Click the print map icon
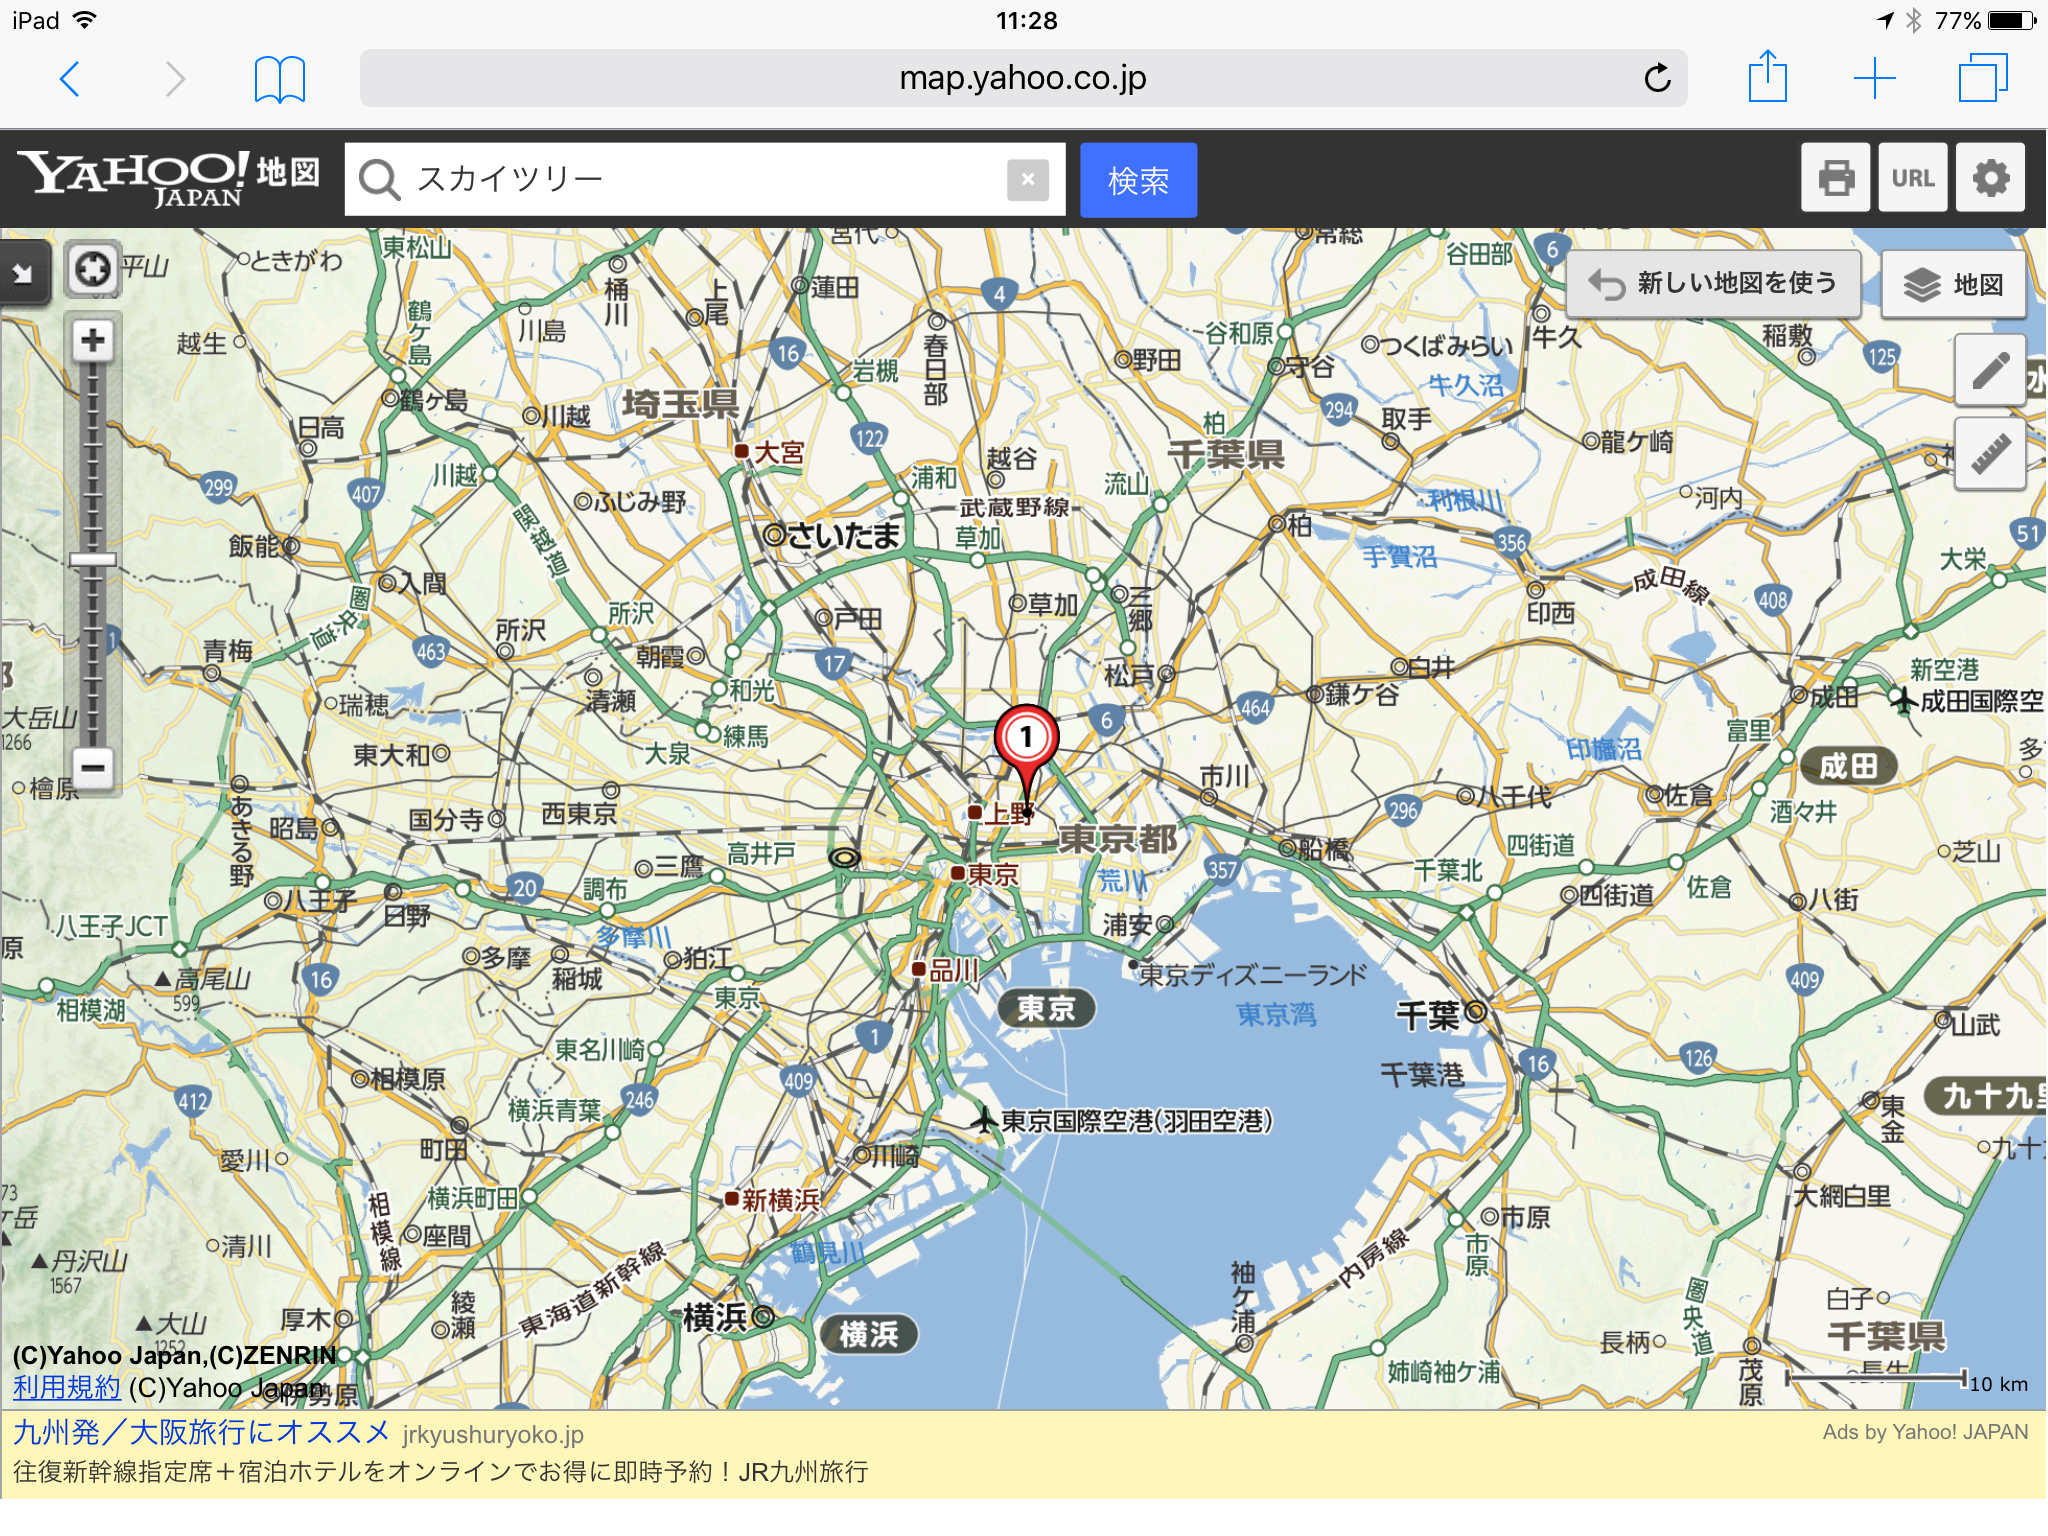Screen dimensions: 2048x1536 1835,178
